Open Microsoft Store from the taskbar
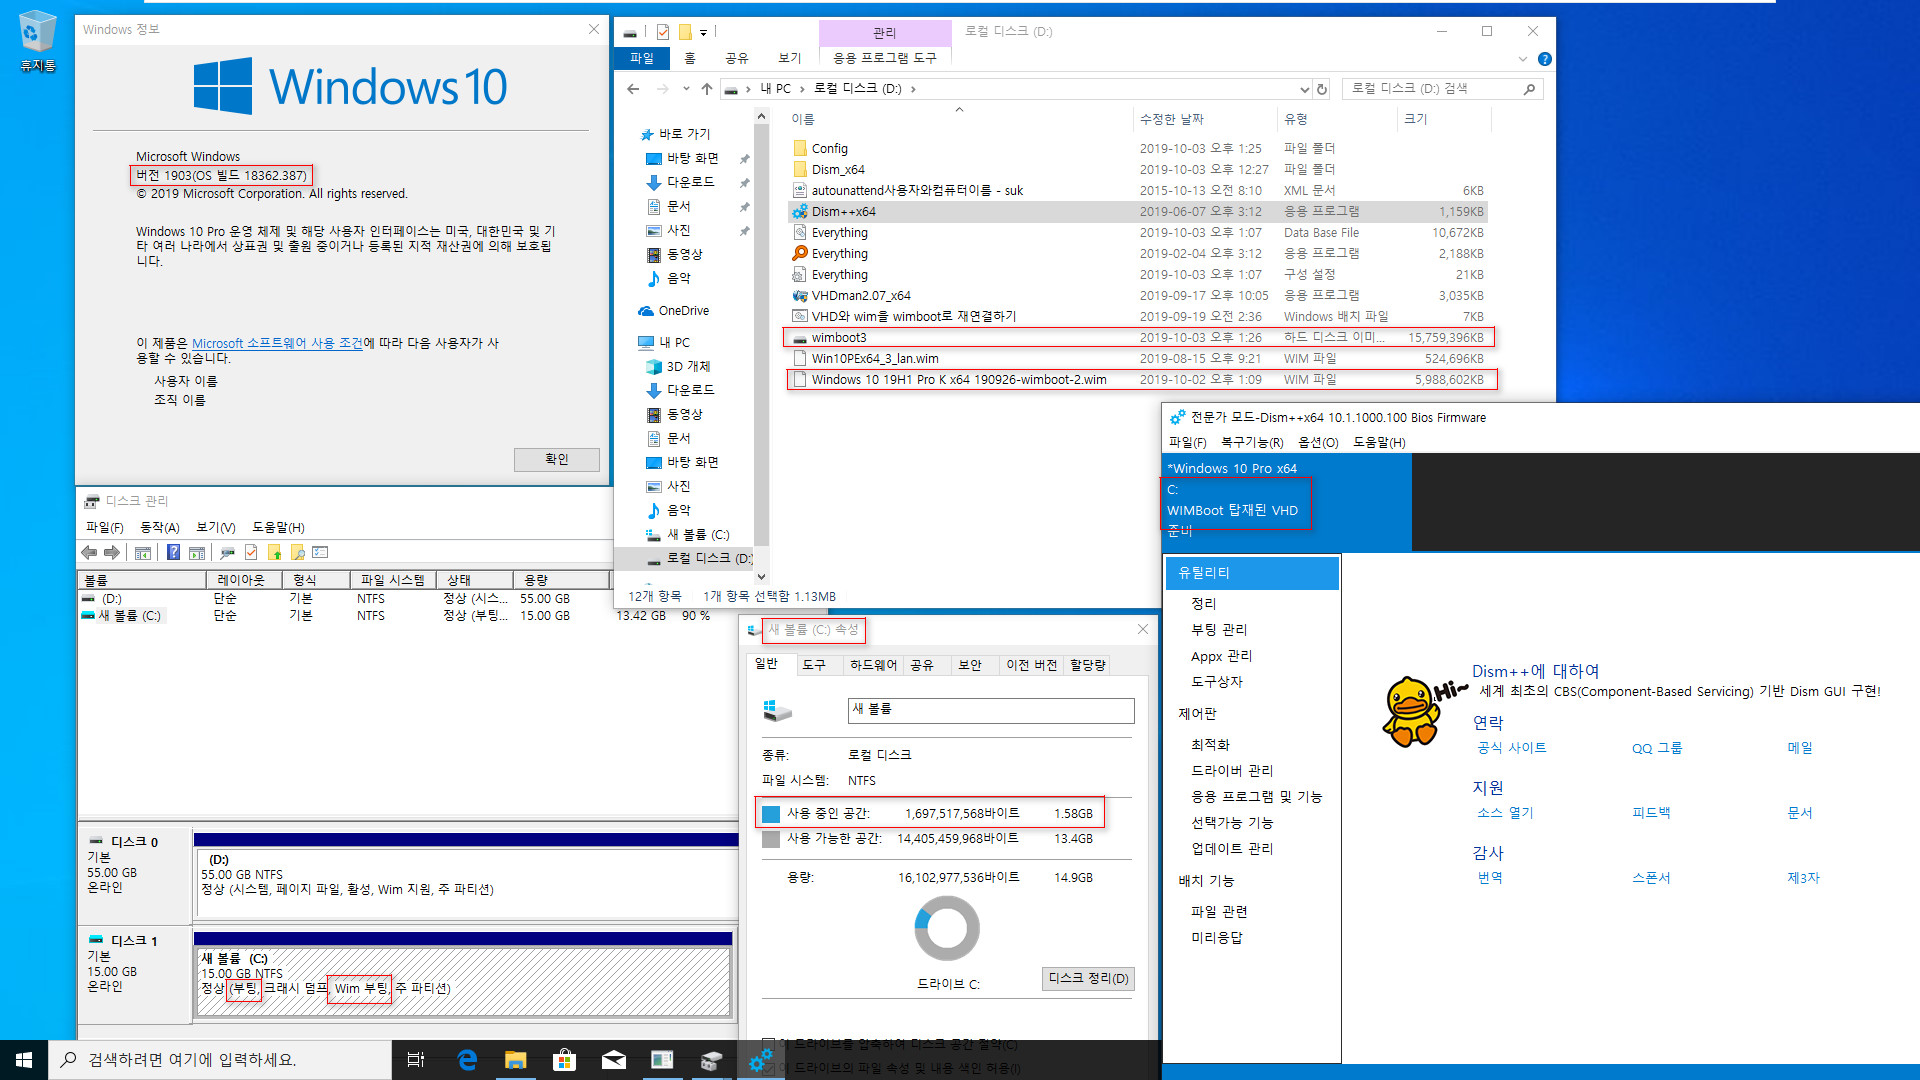The width and height of the screenshot is (1920, 1080). (x=565, y=1060)
